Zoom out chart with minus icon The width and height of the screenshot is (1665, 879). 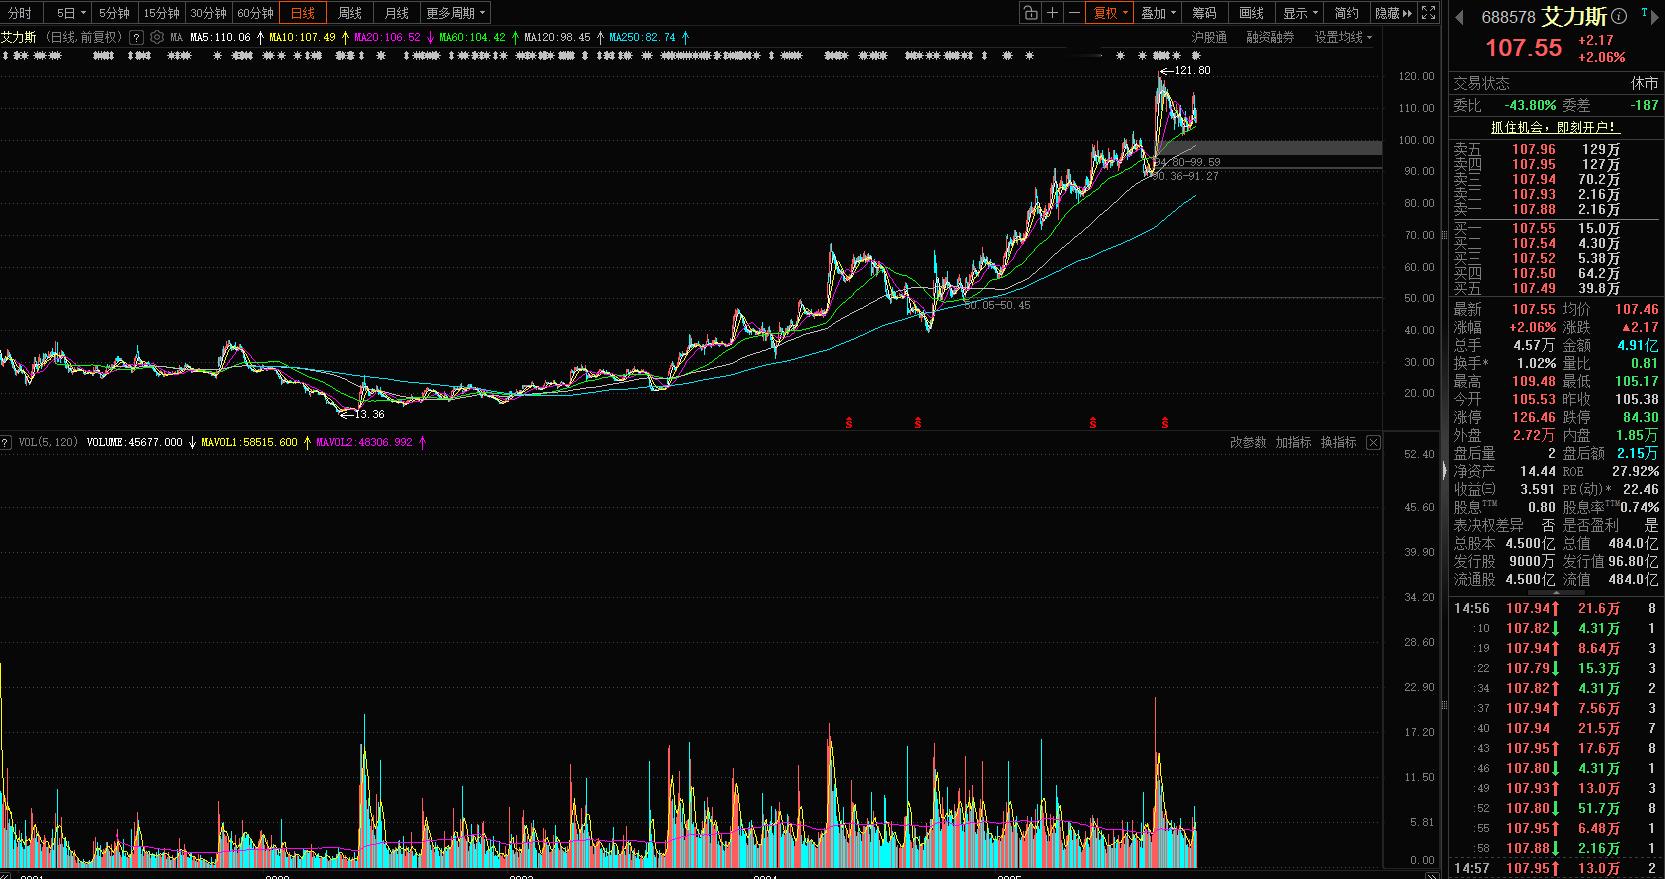1074,13
